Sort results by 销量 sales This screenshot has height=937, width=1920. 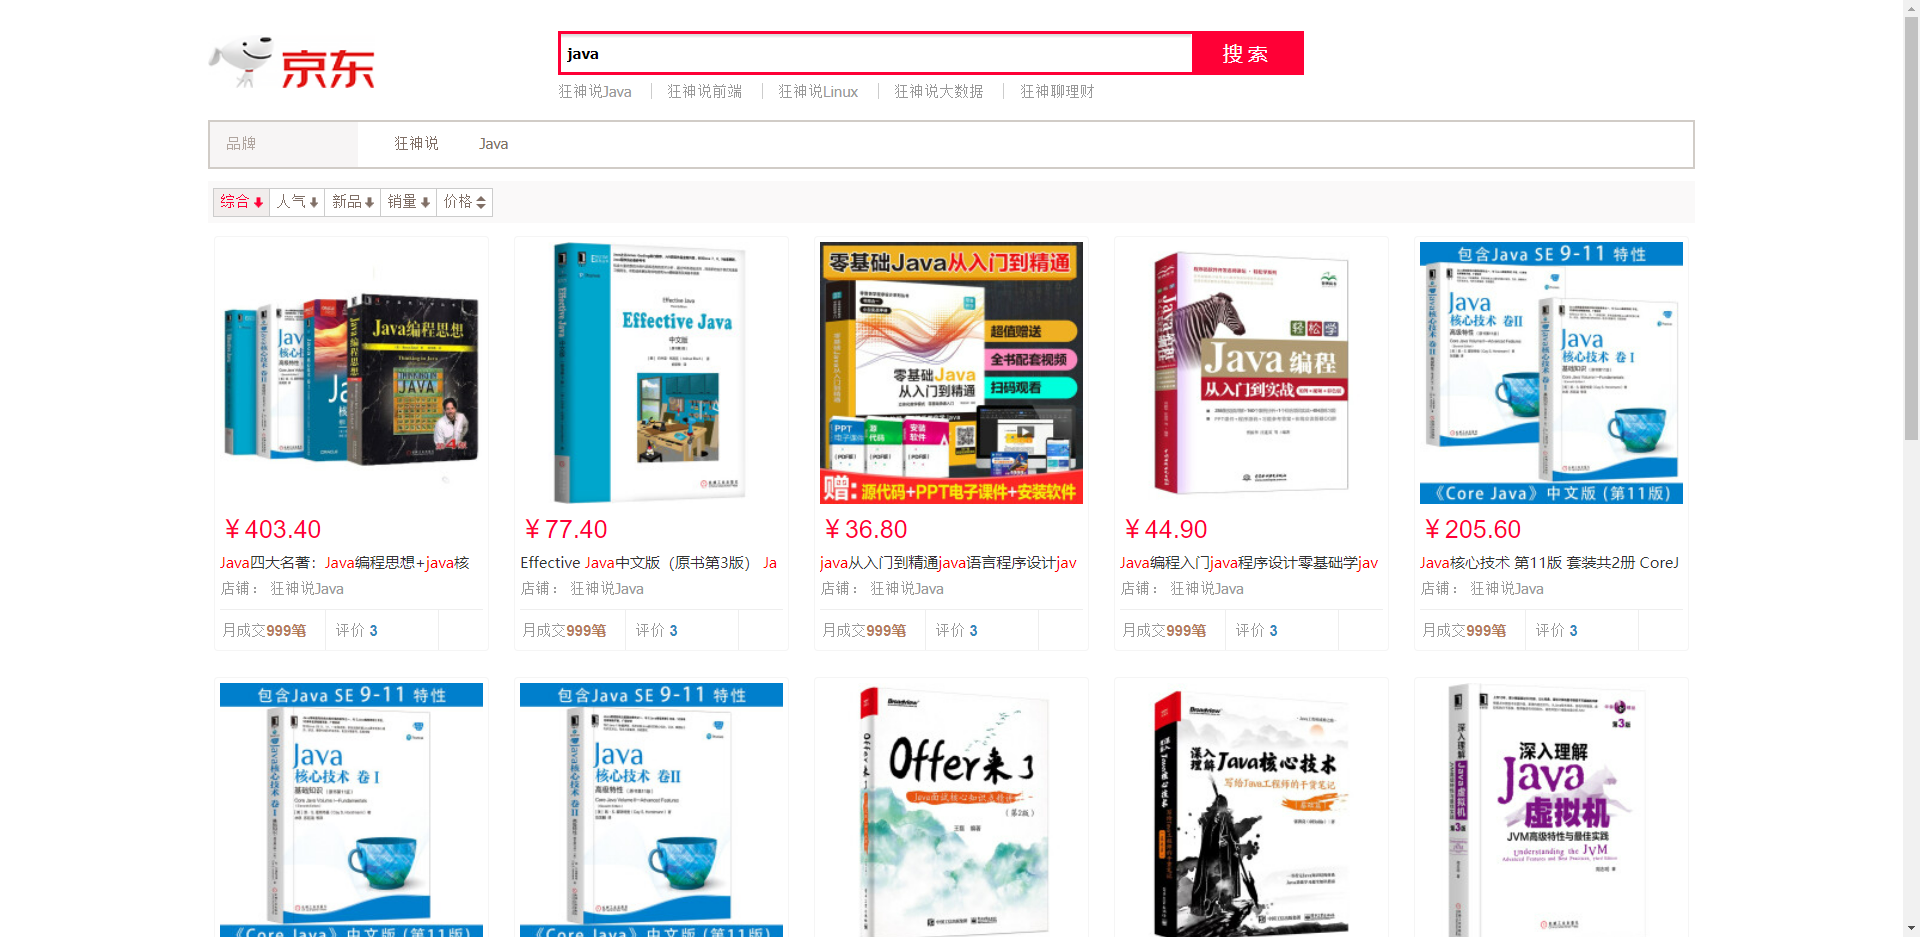pyautogui.click(x=408, y=202)
